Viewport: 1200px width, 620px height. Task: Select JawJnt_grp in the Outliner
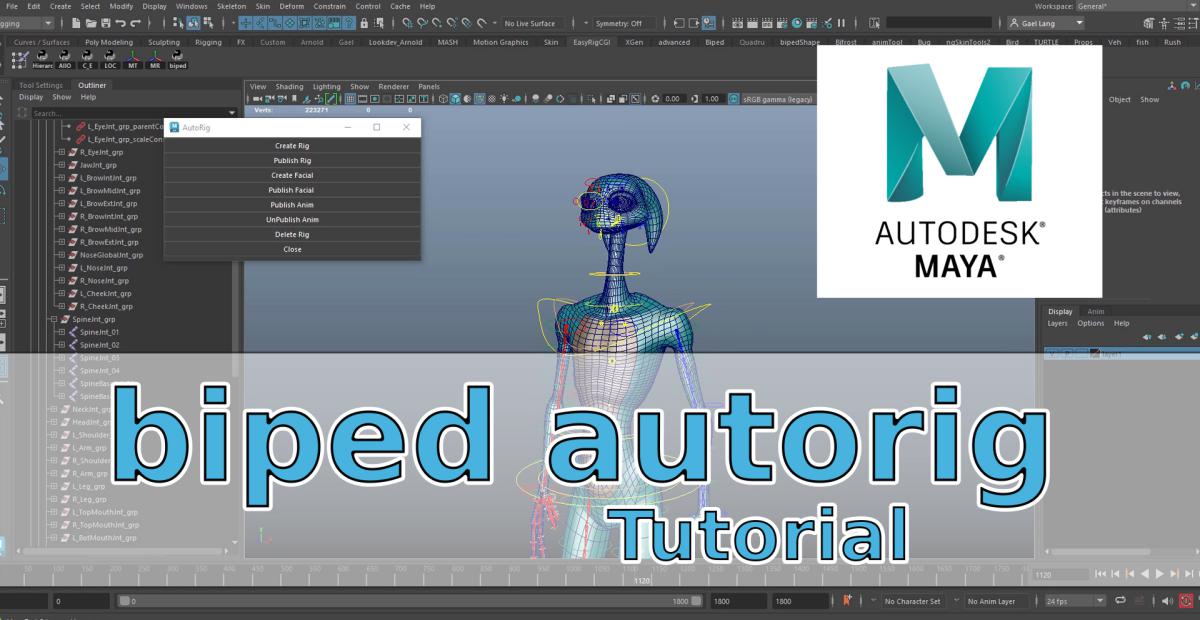[x=98, y=165]
